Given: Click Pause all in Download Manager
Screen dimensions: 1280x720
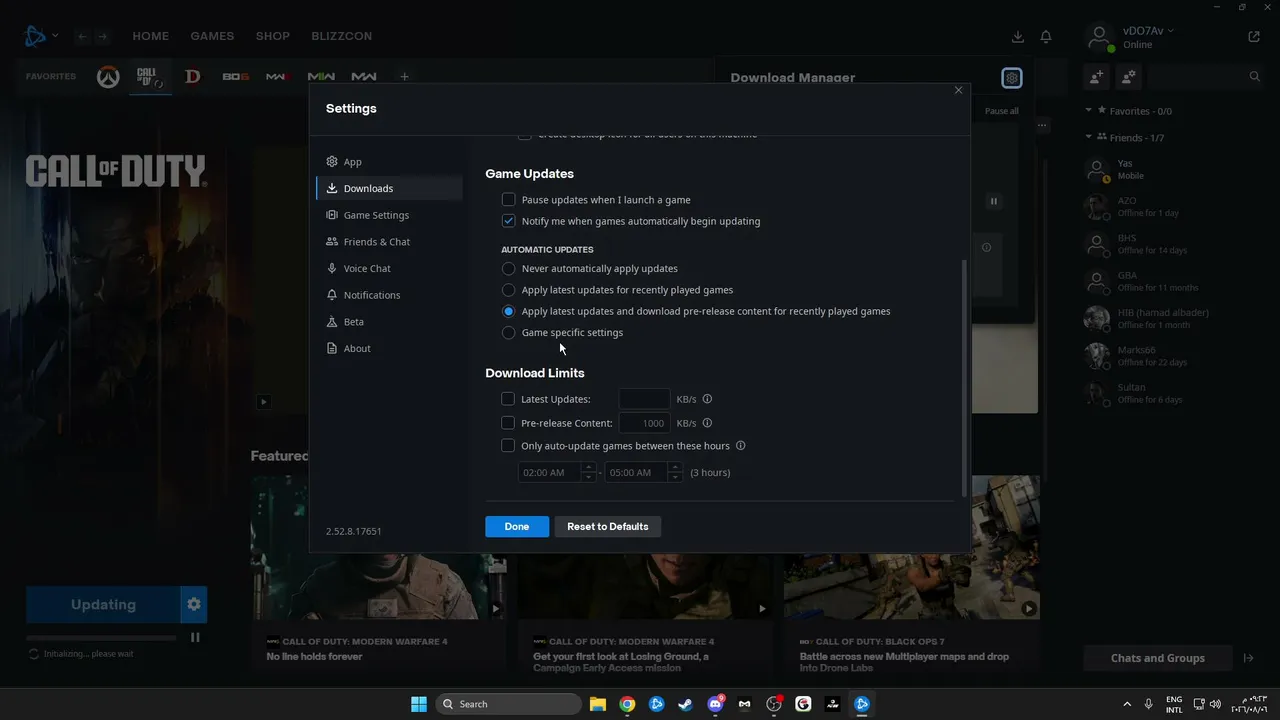Looking at the screenshot, I should tap(1002, 111).
